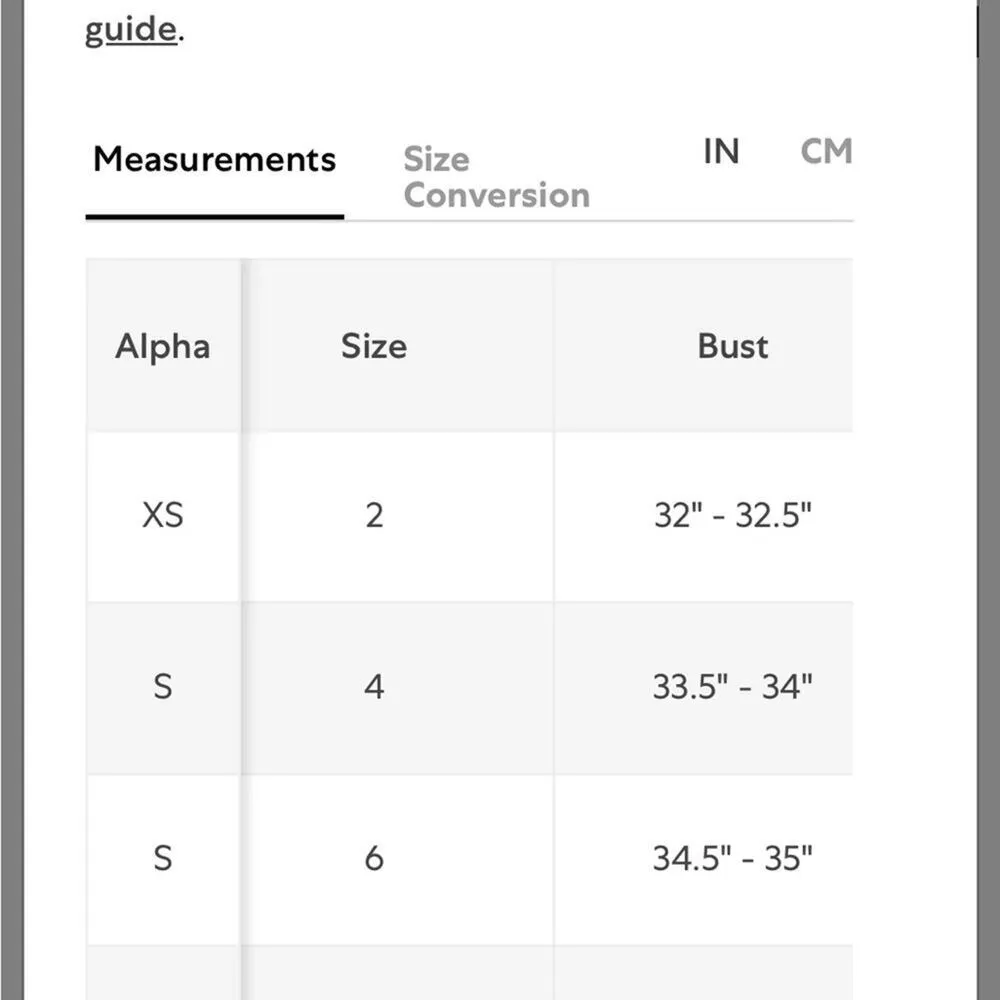Open the Size Conversion tab
This screenshot has width=1000, height=1000.
[x=496, y=177]
